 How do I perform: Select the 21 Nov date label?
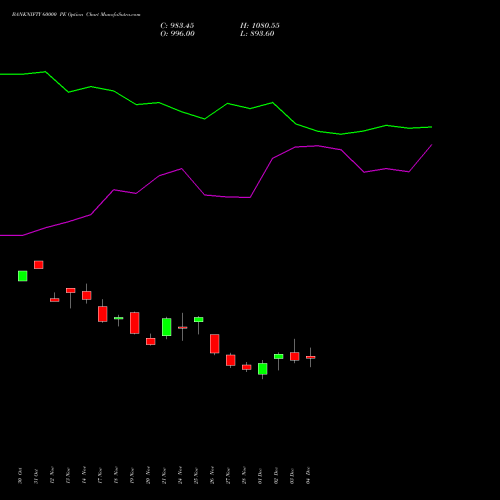(x=164, y=475)
